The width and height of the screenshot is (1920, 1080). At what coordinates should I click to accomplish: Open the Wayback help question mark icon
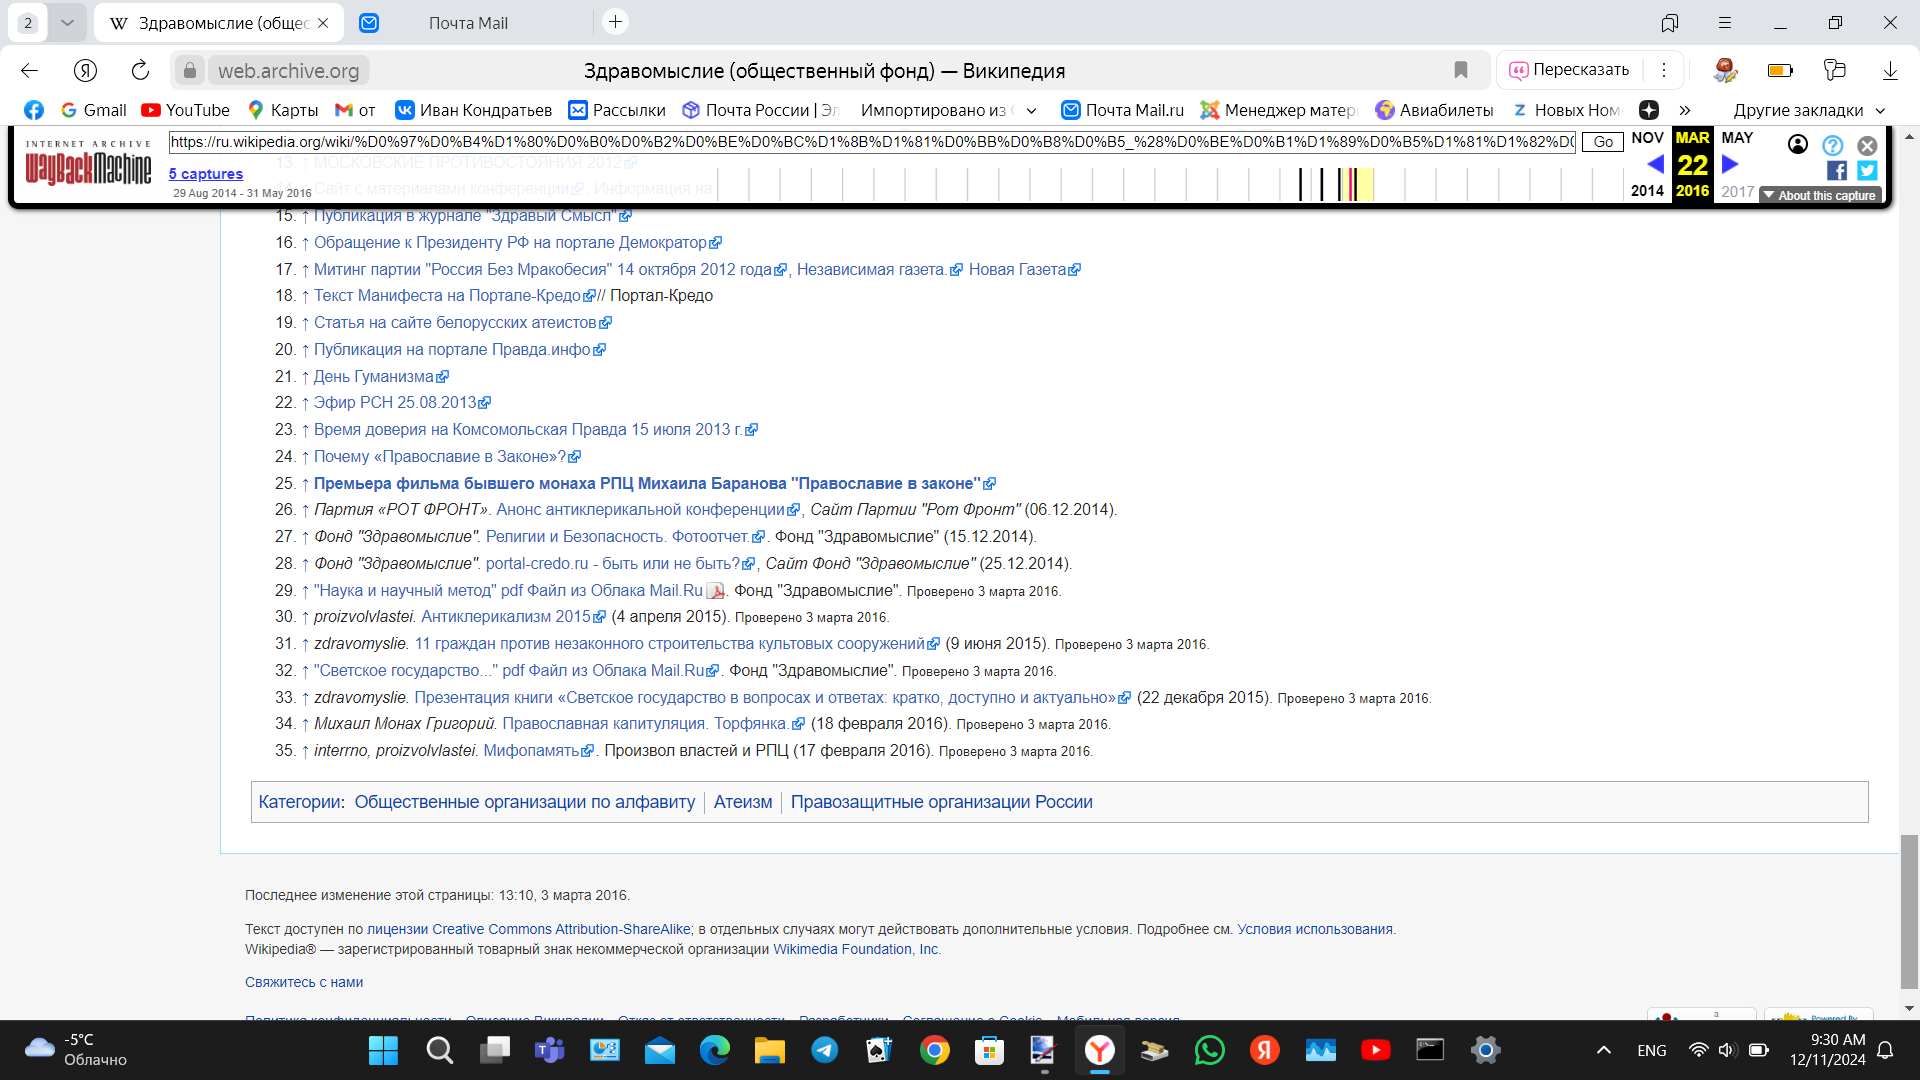point(1832,145)
